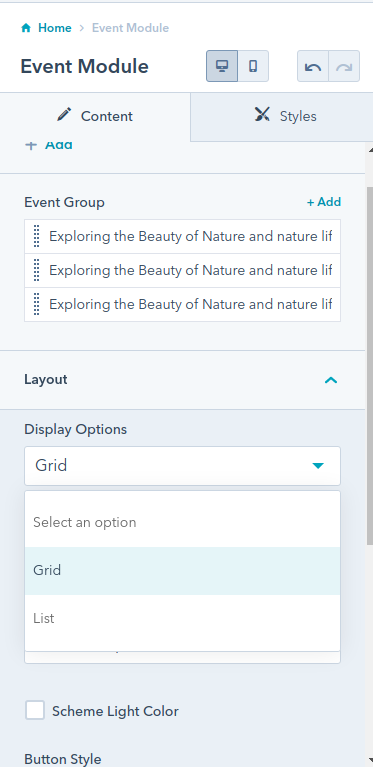Open the Display Options Grid dropdown
This screenshot has width=373, height=767.
tap(182, 466)
